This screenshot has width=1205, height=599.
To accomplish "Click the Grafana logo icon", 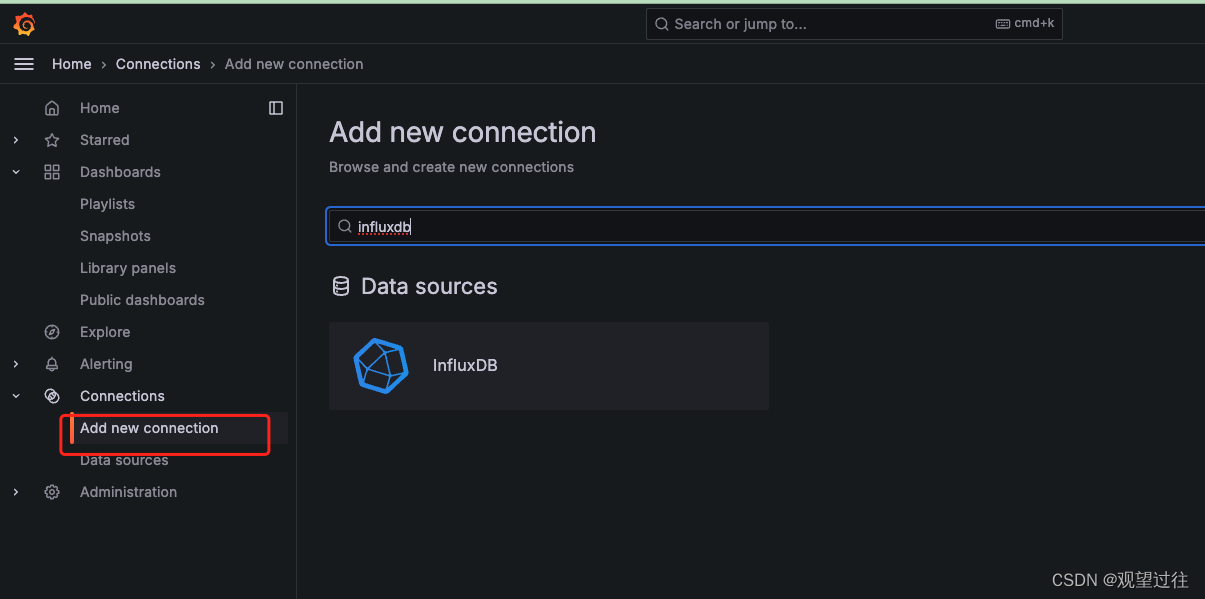I will coord(24,24).
